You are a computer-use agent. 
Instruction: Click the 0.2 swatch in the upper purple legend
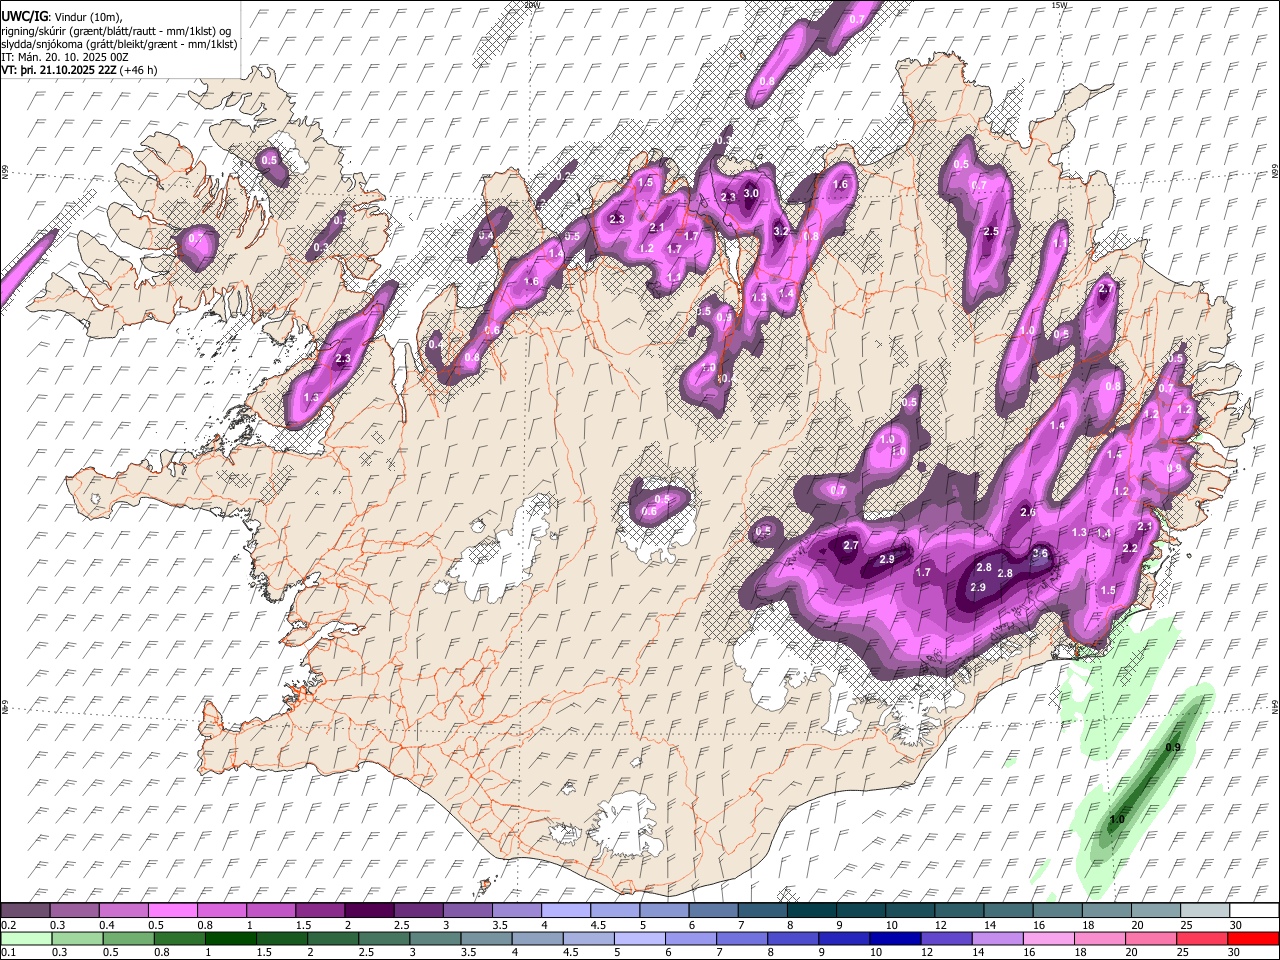(25, 910)
